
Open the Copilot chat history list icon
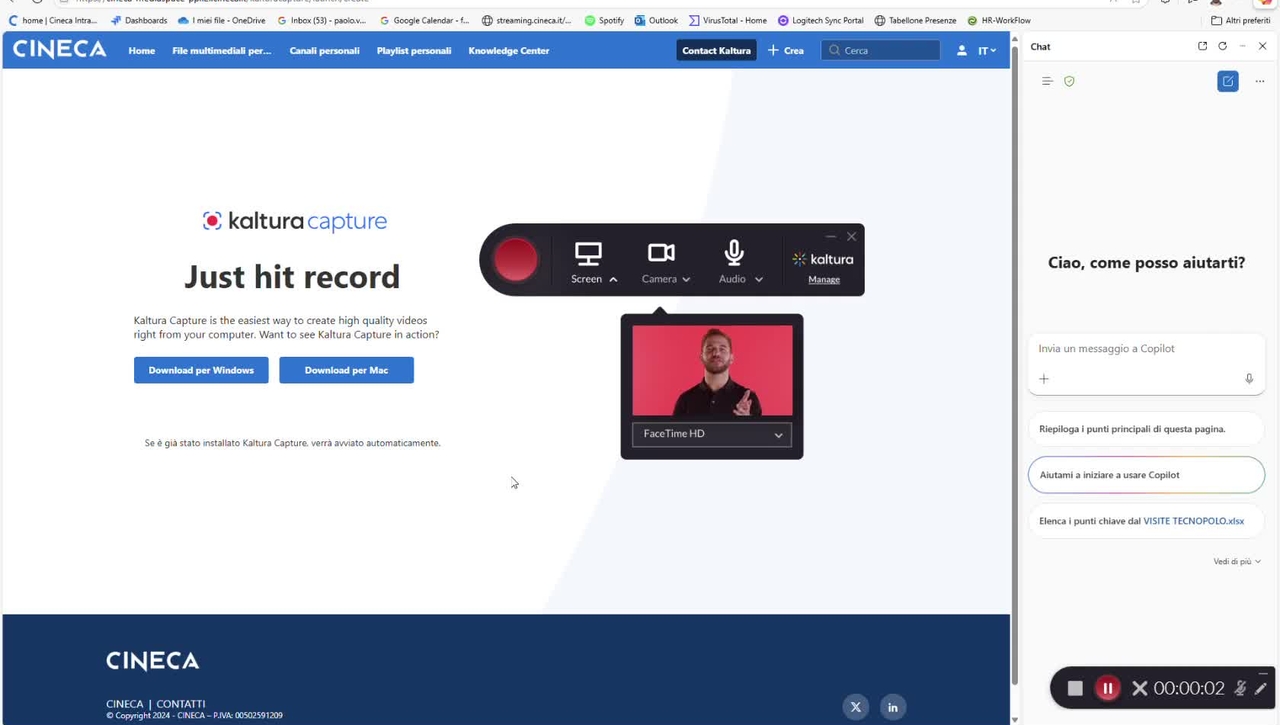(x=1047, y=81)
